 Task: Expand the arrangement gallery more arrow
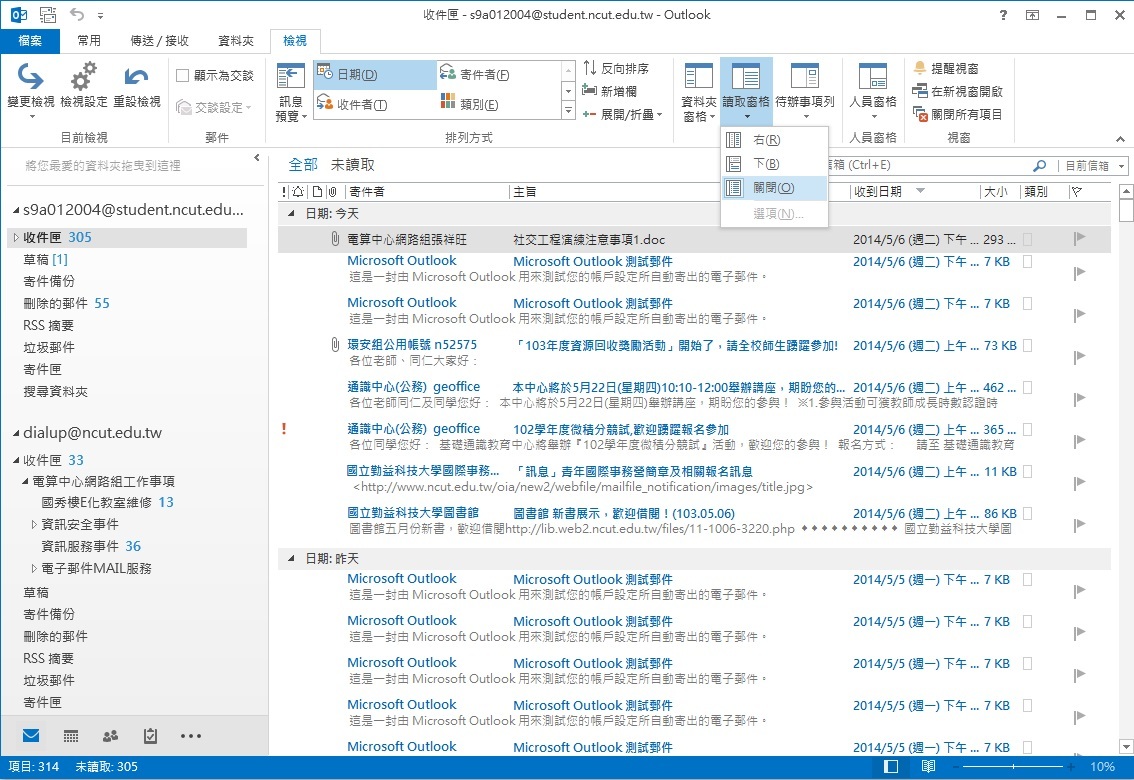pyautogui.click(x=568, y=111)
